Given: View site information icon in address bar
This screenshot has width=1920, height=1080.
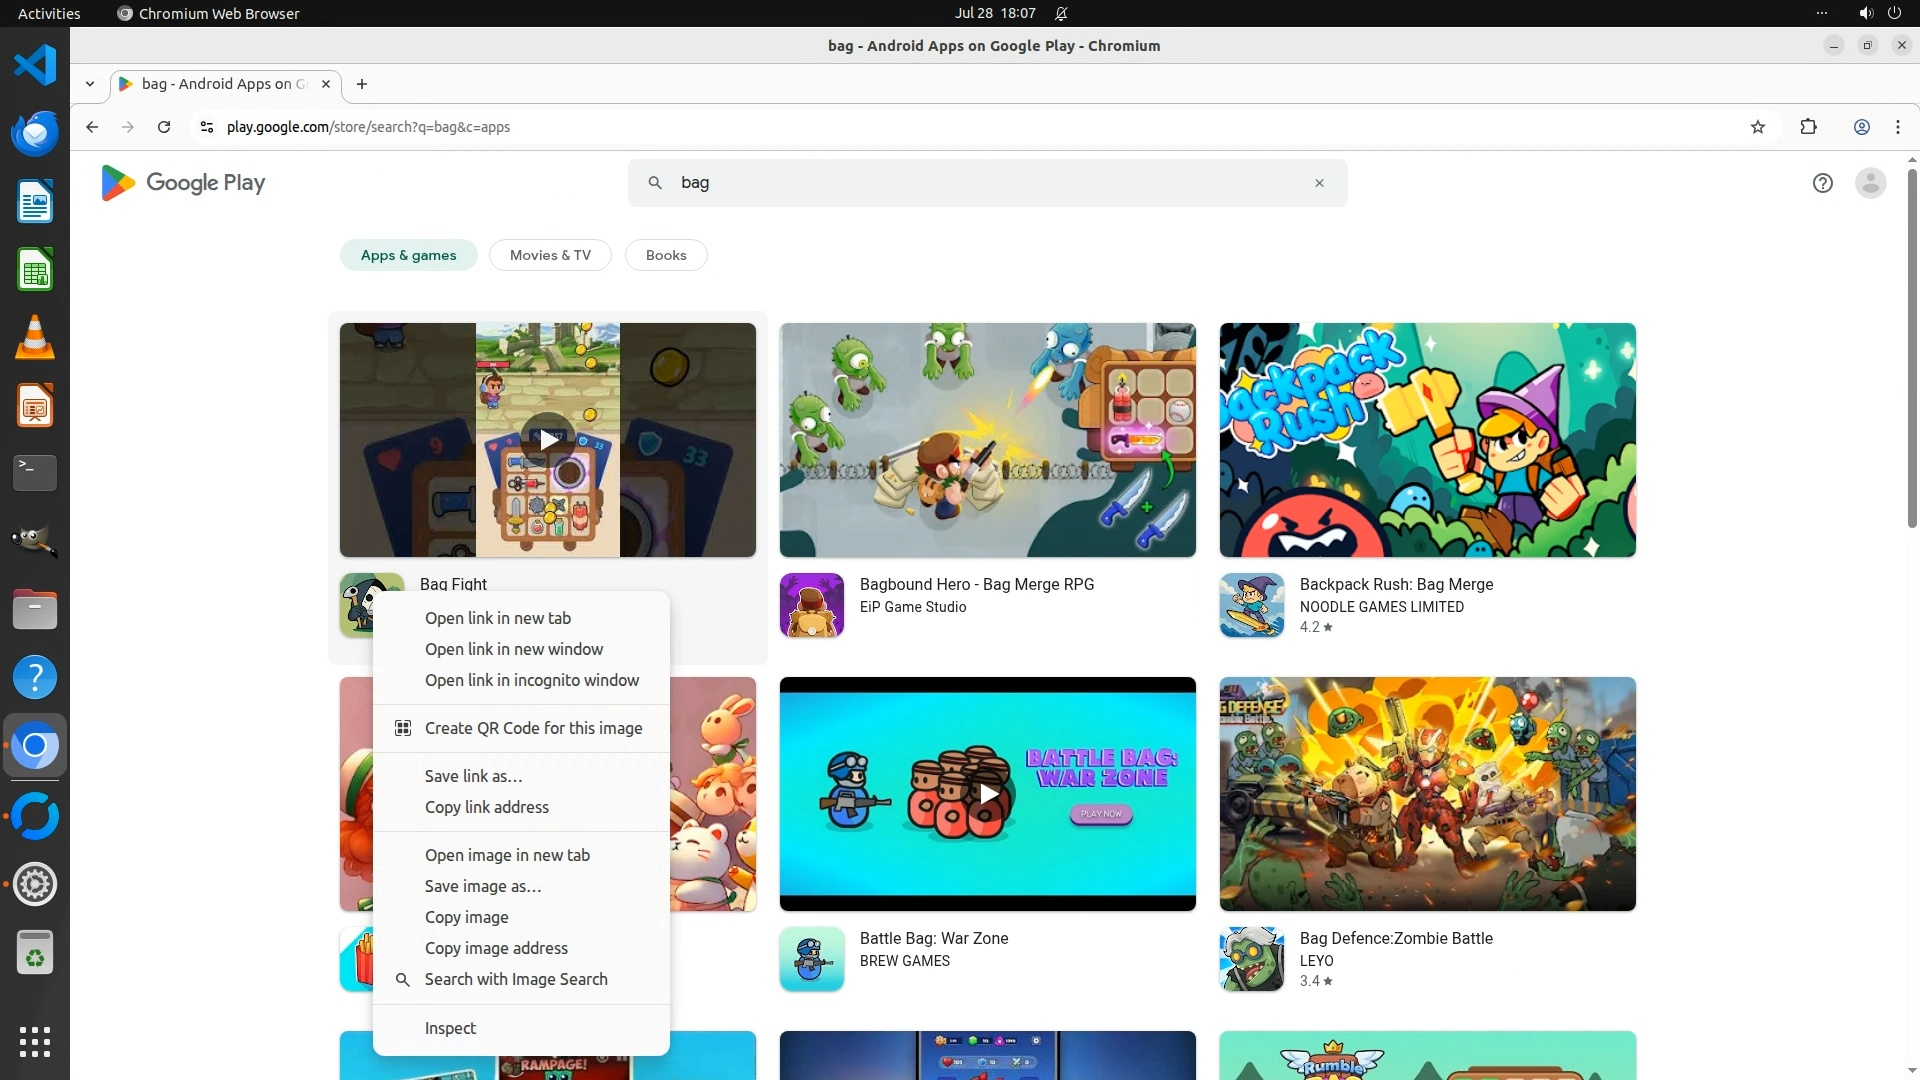Looking at the screenshot, I should pos(206,127).
